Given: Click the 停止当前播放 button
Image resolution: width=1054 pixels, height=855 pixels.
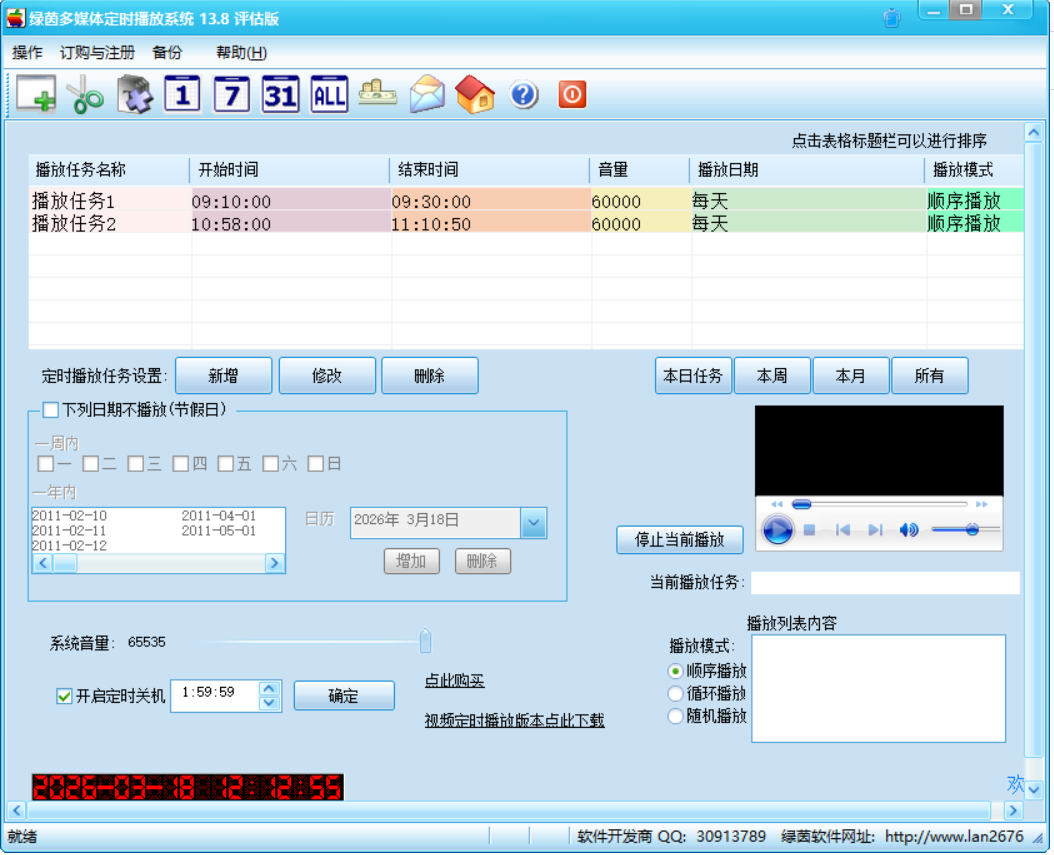Looking at the screenshot, I should [x=678, y=539].
